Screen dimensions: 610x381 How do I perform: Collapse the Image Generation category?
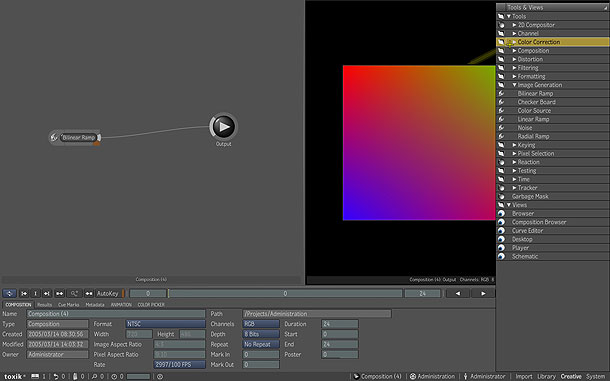[514, 85]
